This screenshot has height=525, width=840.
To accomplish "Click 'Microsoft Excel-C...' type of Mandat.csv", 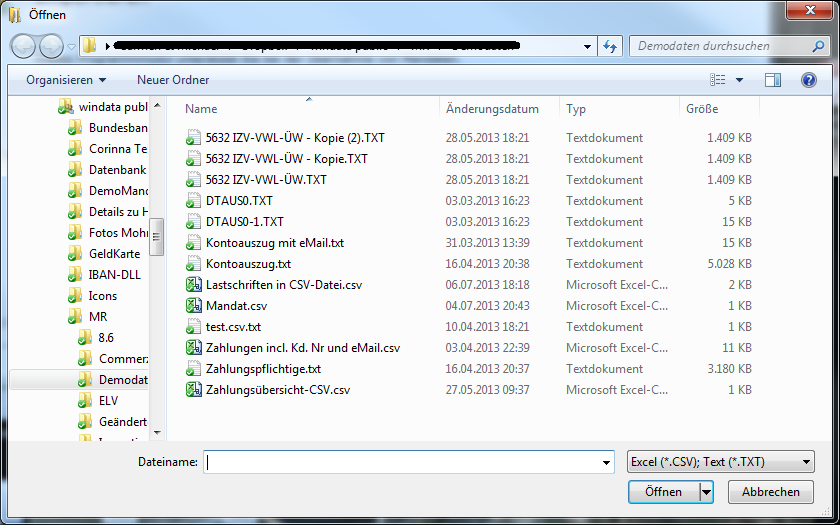I will pyautogui.click(x=617, y=306).
